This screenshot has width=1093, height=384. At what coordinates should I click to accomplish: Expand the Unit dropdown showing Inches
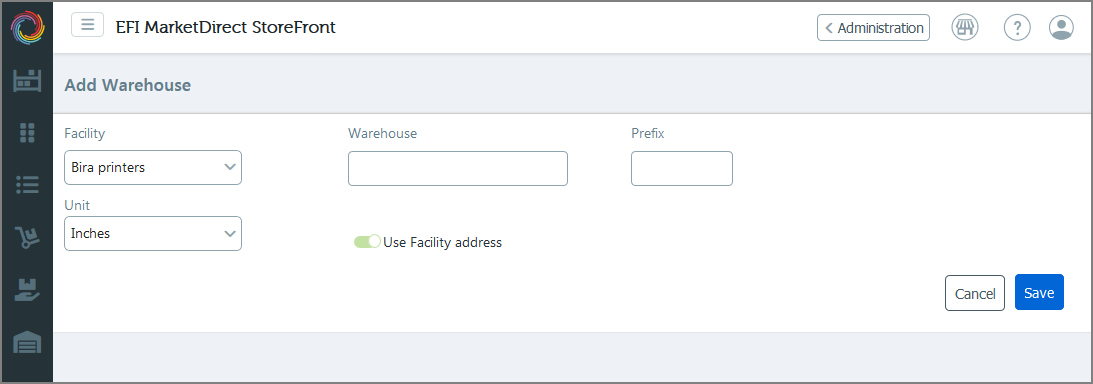point(153,233)
